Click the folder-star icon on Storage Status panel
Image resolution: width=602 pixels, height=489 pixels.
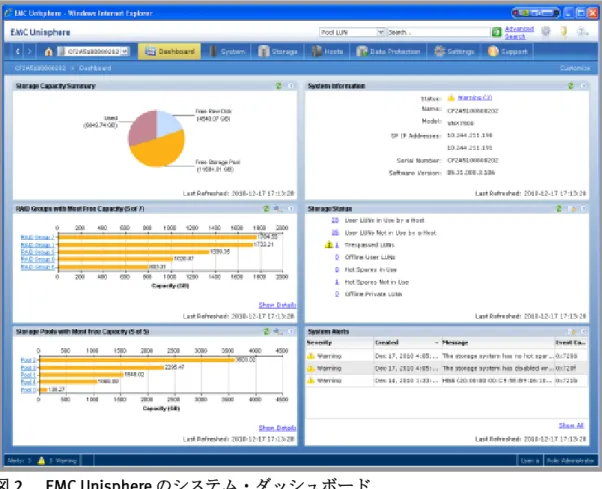[x=572, y=208]
